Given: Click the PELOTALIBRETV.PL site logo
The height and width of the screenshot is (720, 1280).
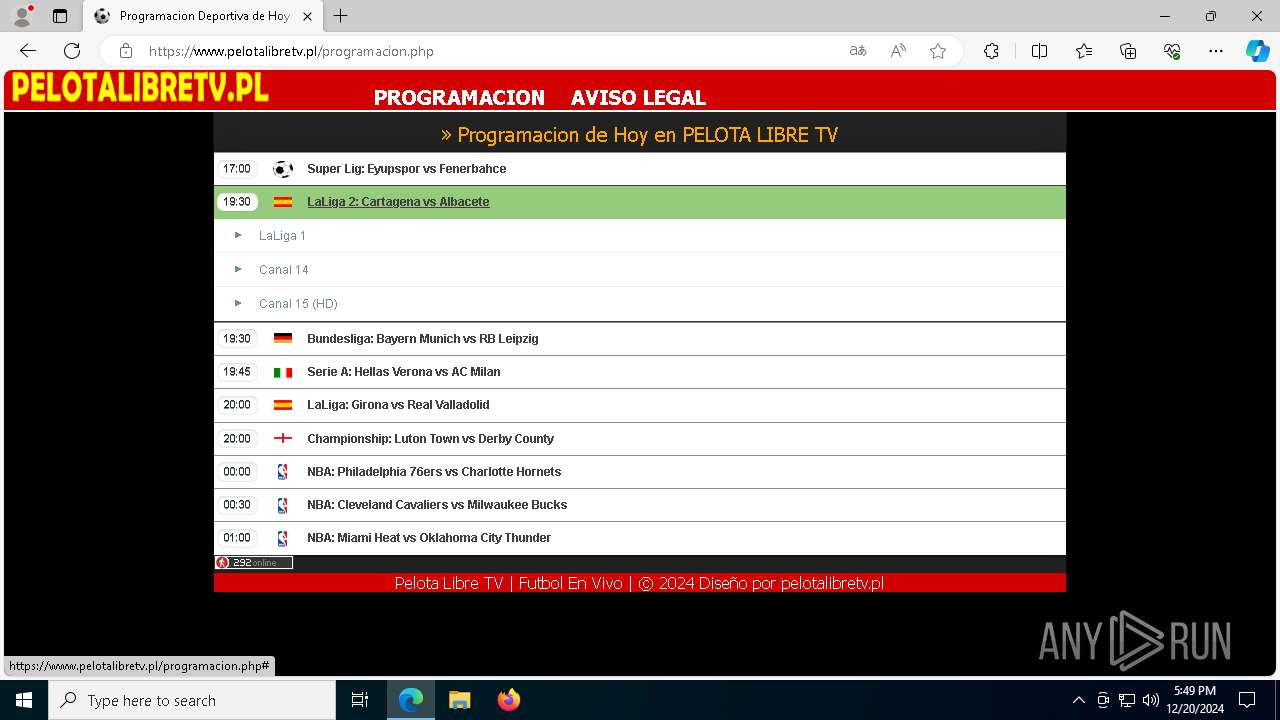Looking at the screenshot, I should click(140, 88).
